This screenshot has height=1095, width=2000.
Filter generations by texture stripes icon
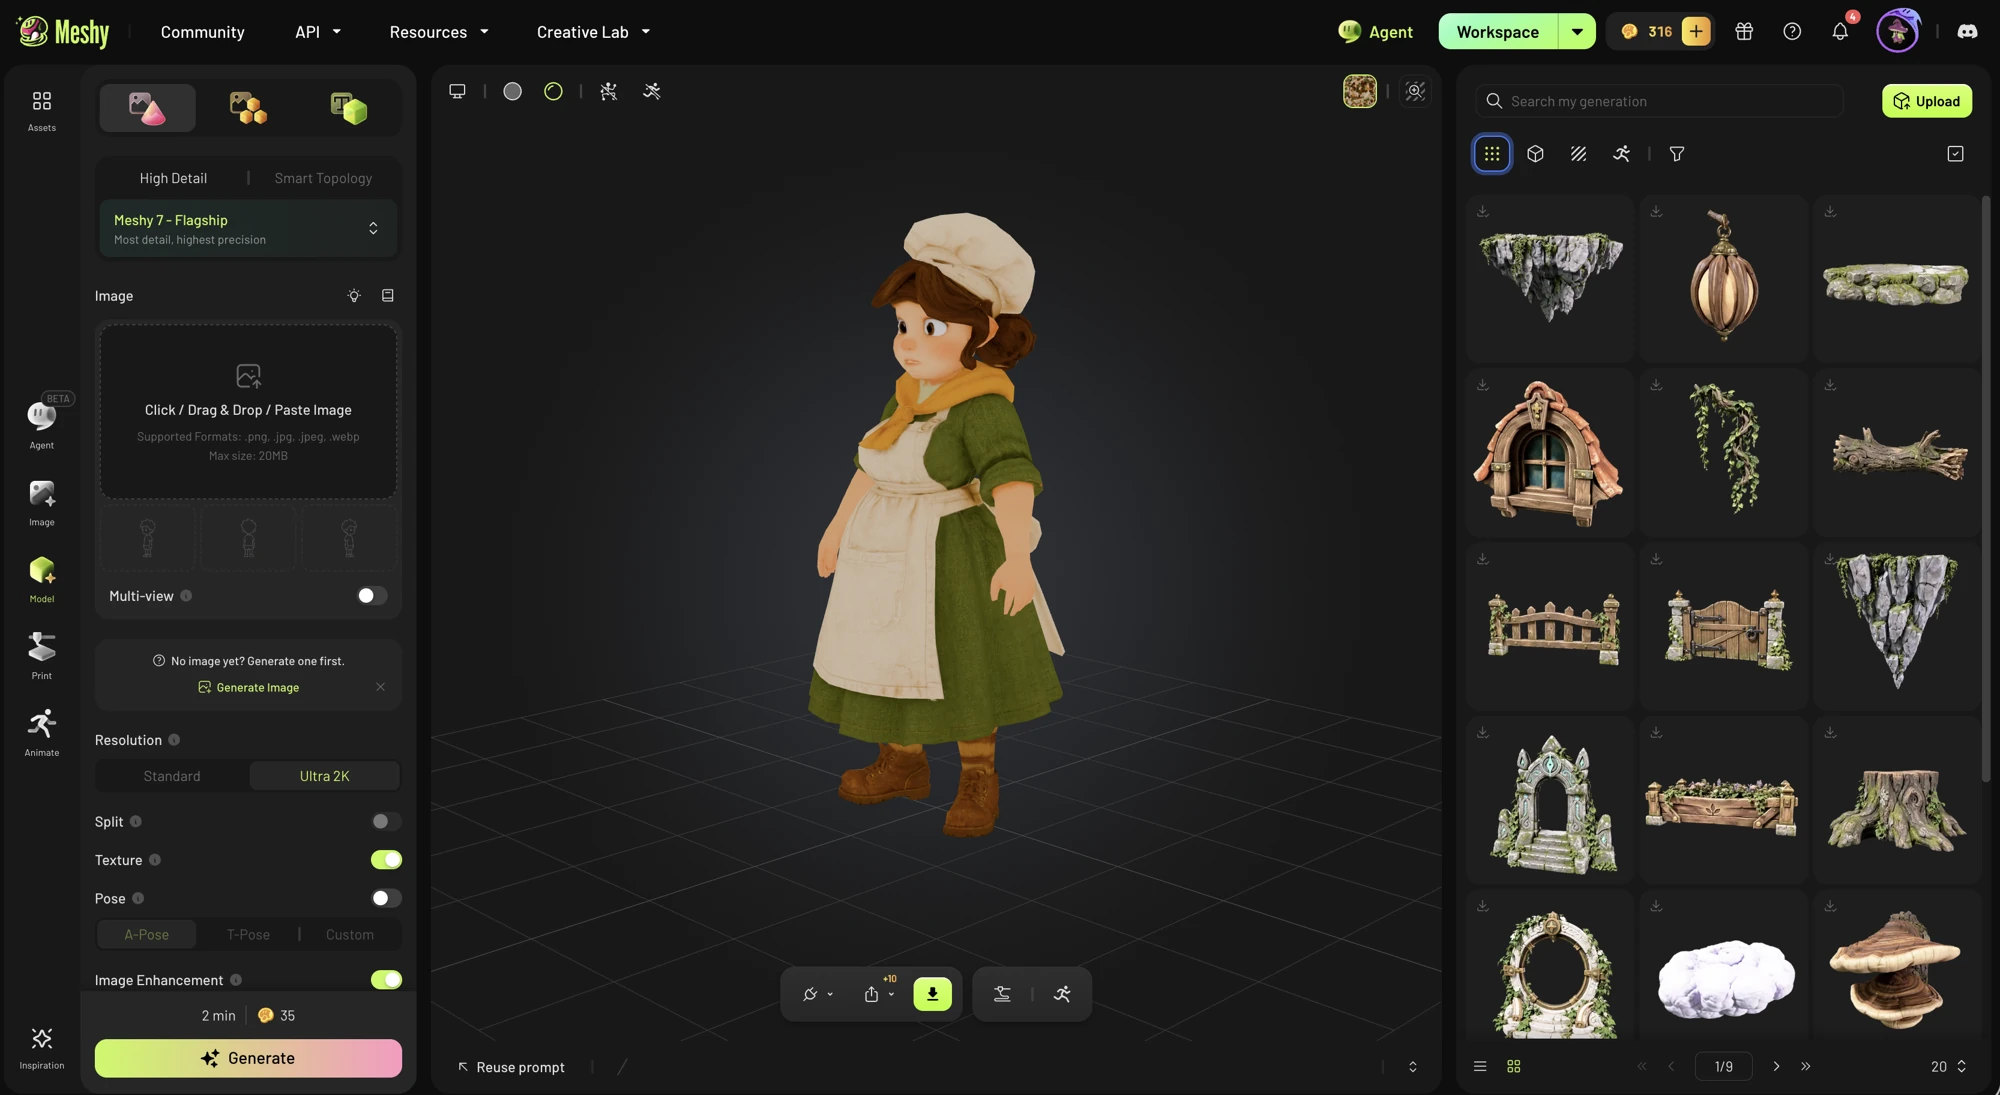pyautogui.click(x=1578, y=154)
